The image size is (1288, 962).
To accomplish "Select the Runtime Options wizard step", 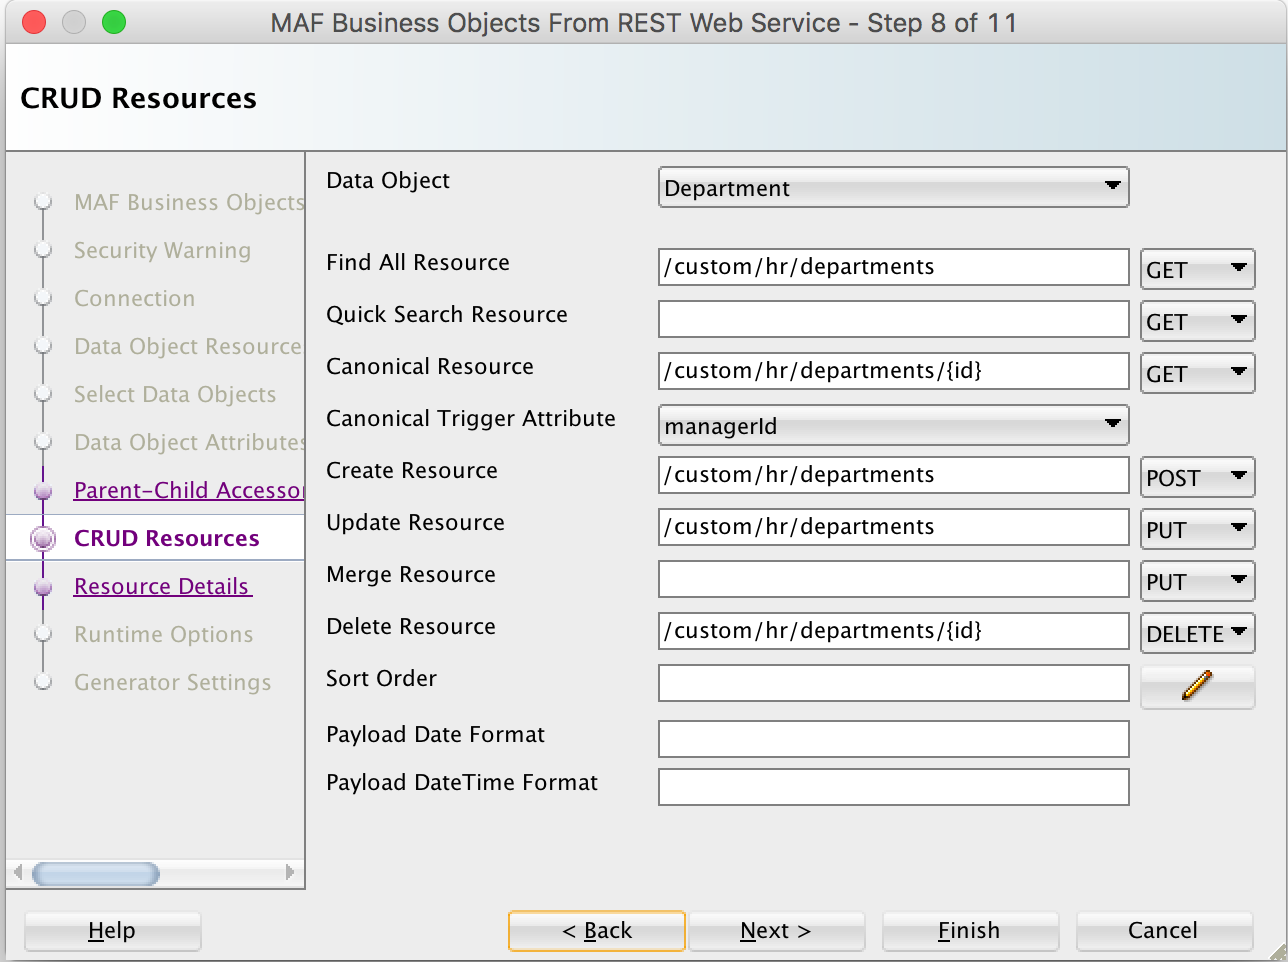I will [164, 634].
